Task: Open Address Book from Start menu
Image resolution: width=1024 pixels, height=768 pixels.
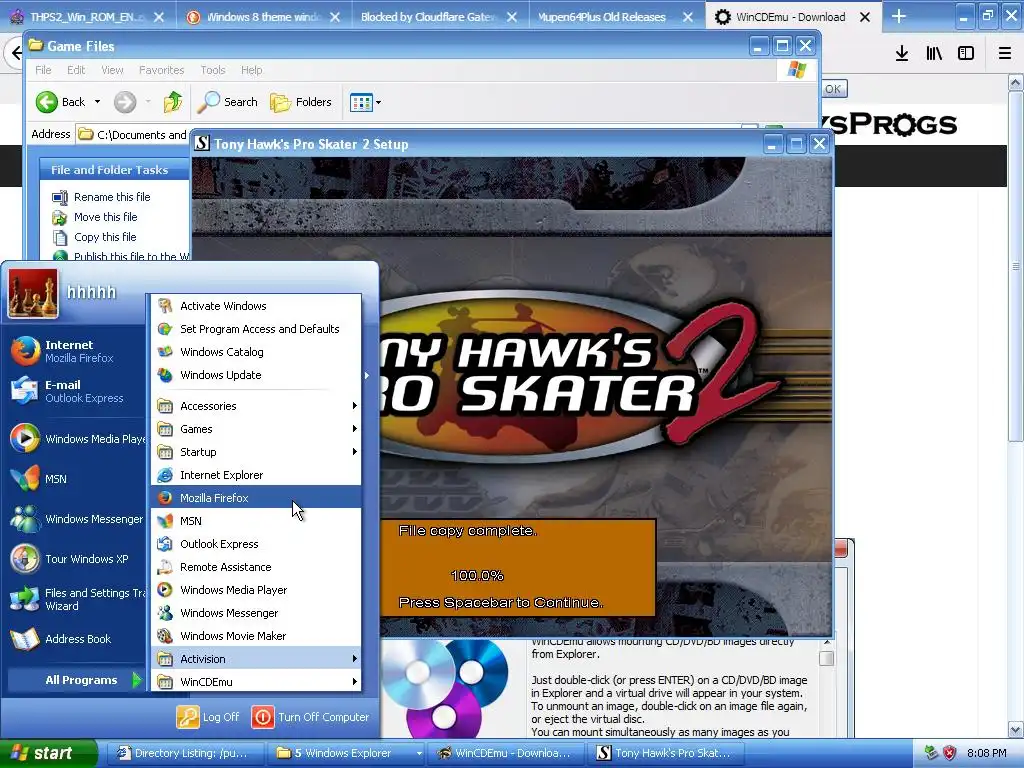Action: pyautogui.click(x=76, y=639)
